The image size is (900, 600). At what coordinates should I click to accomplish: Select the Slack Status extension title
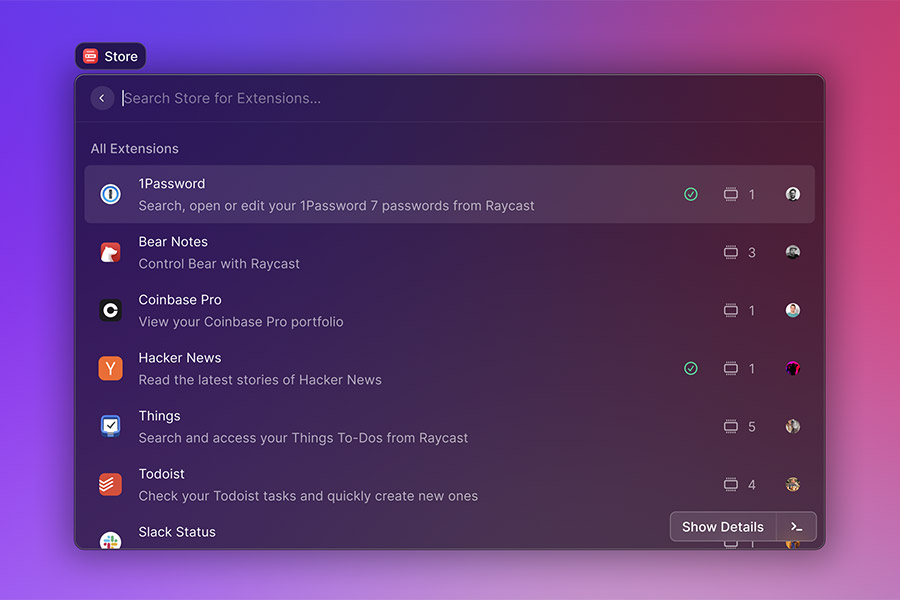[177, 532]
